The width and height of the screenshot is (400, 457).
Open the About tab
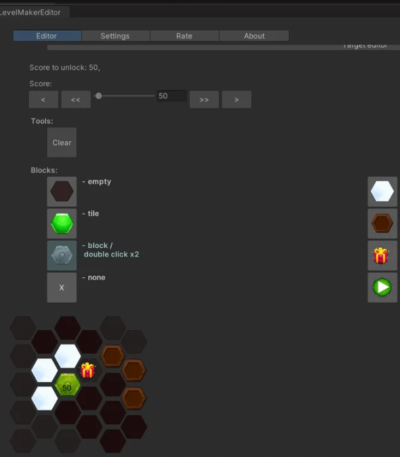[x=254, y=36]
